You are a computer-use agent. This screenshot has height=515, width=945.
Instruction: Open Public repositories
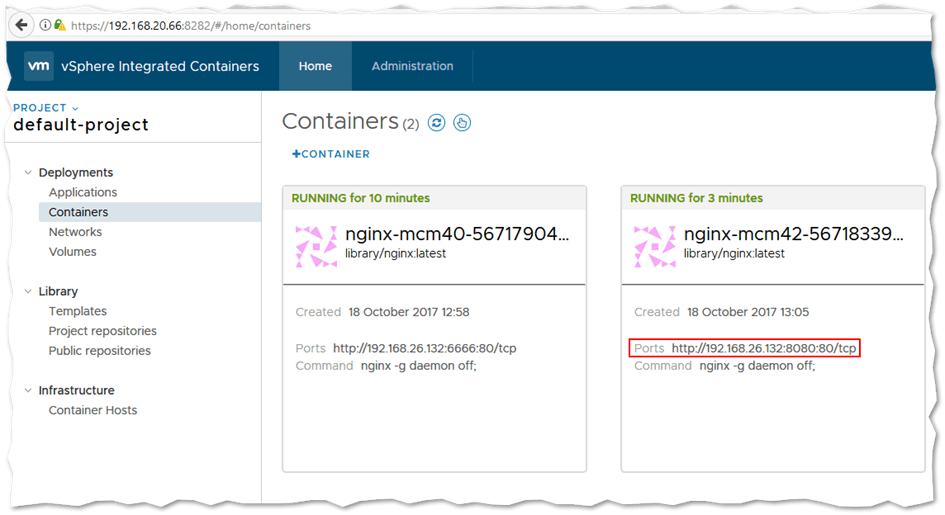point(99,351)
